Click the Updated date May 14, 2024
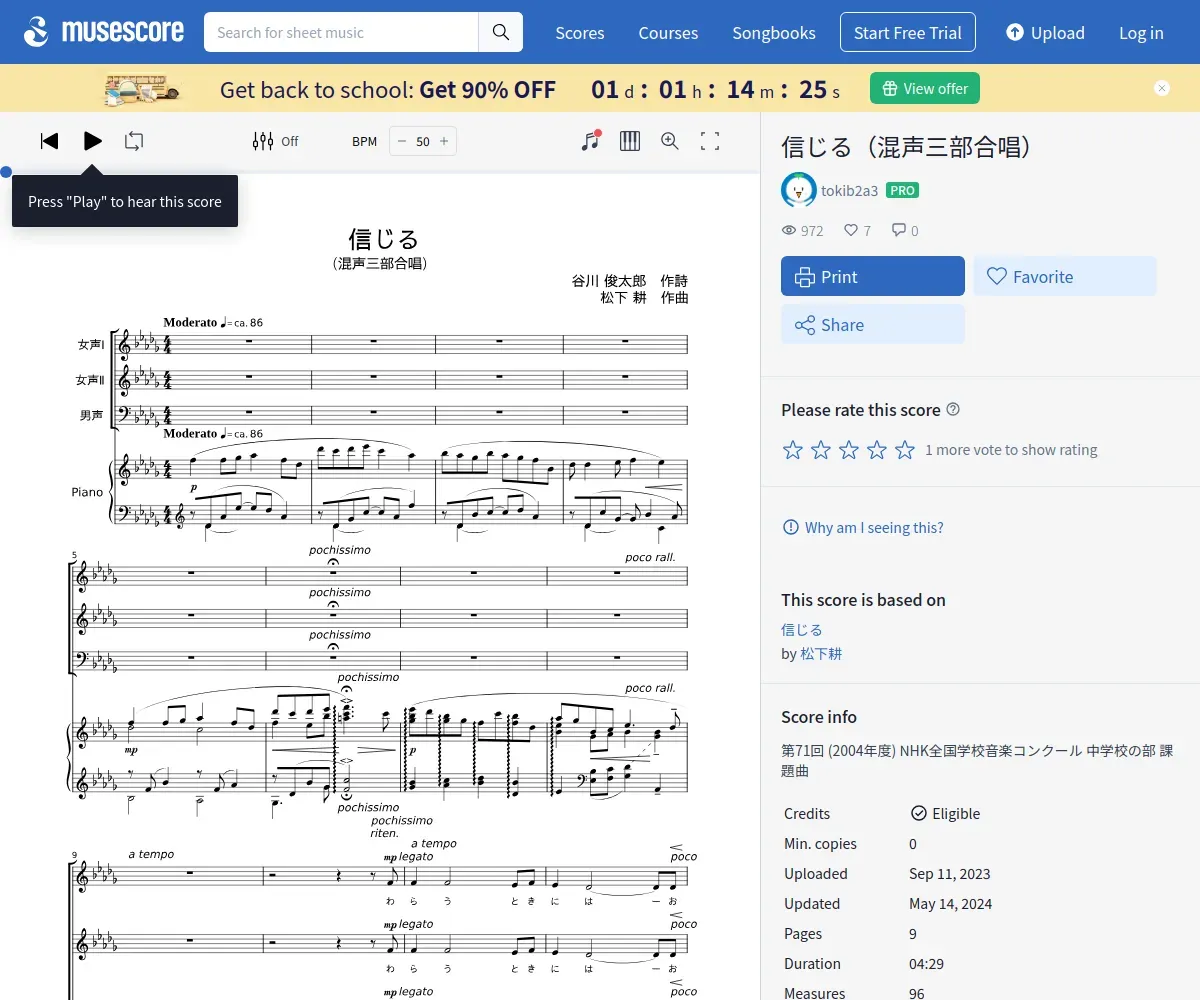The image size is (1200, 1000). 950,903
